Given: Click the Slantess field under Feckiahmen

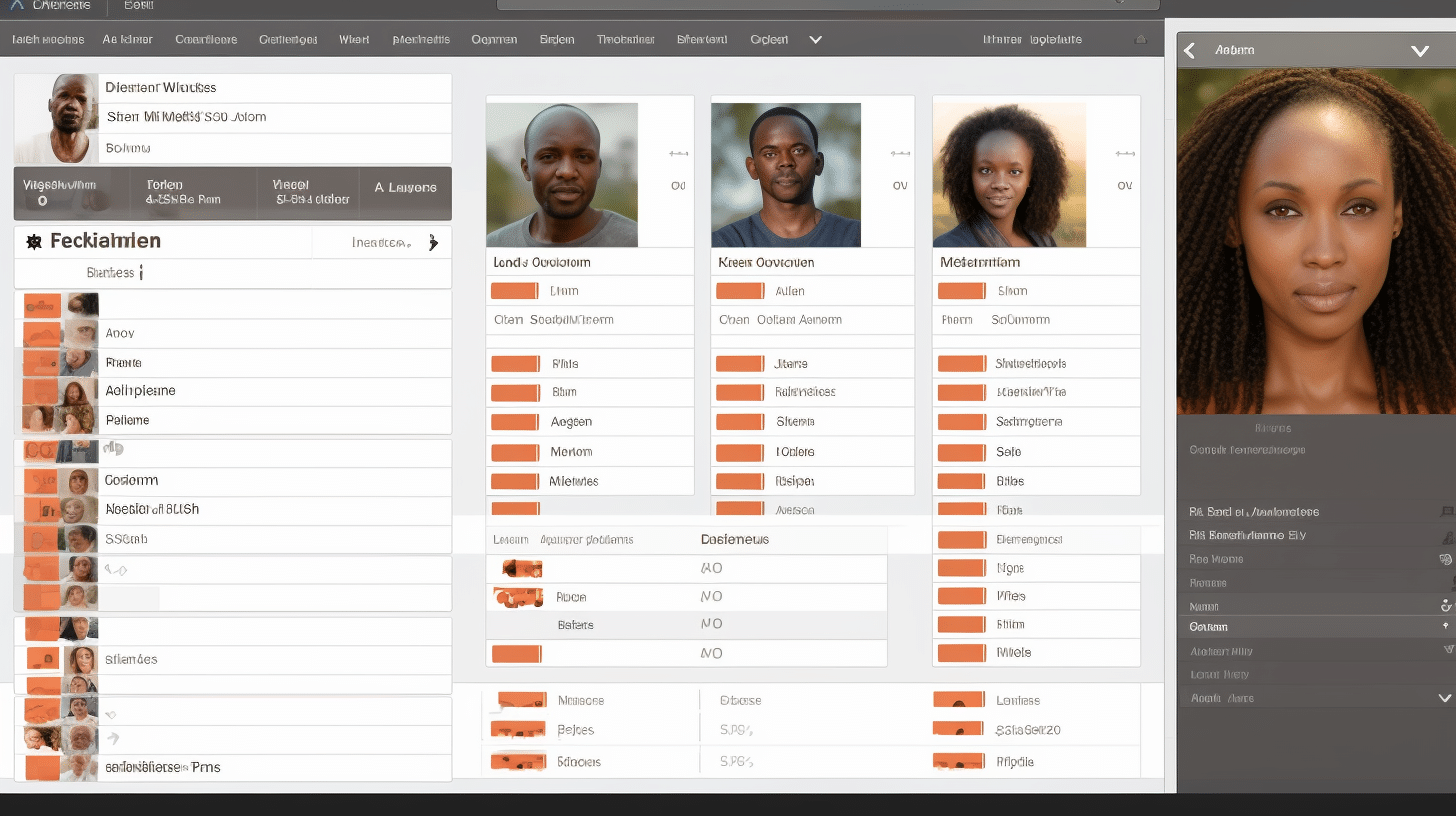Looking at the screenshot, I should point(233,273).
